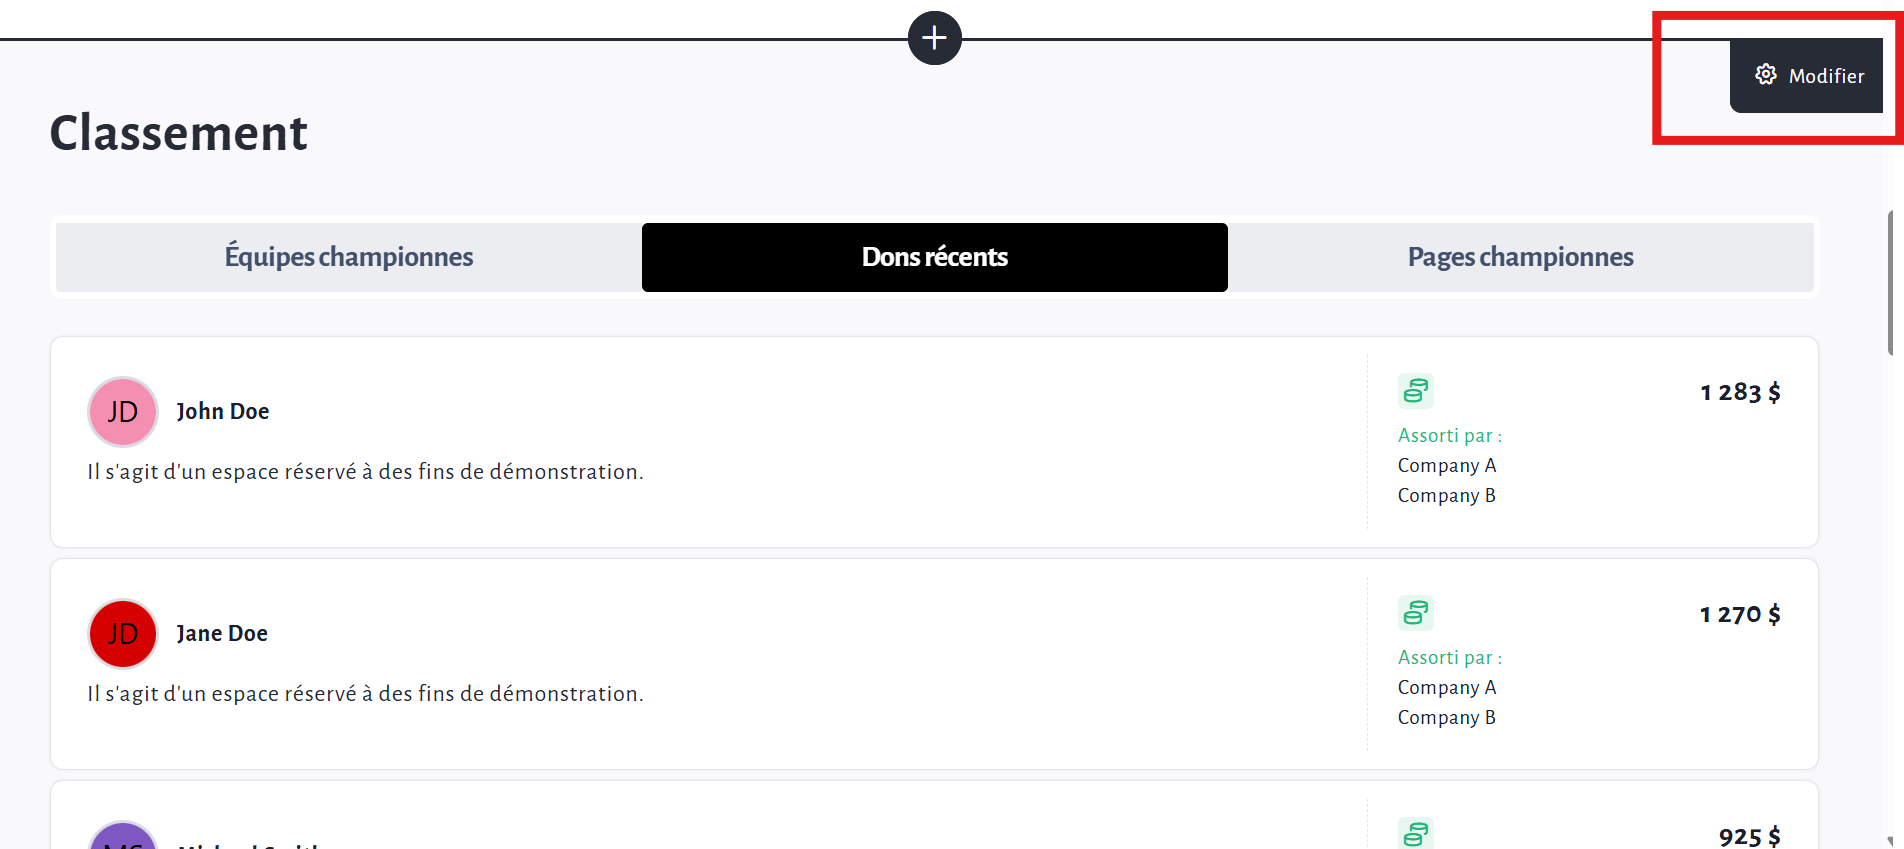Screen dimensions: 1904x849
Task: Click the 1 270 $ donation amount
Action: 1740,614
